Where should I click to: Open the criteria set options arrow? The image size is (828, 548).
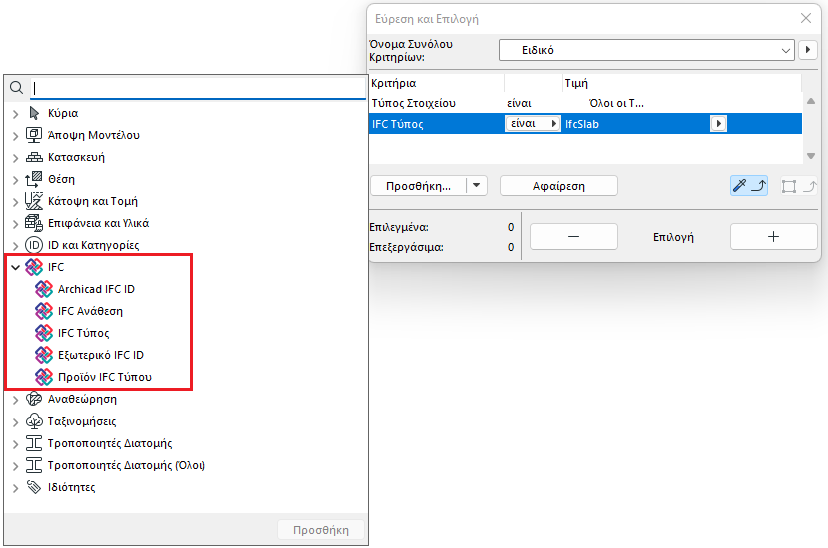[x=807, y=50]
